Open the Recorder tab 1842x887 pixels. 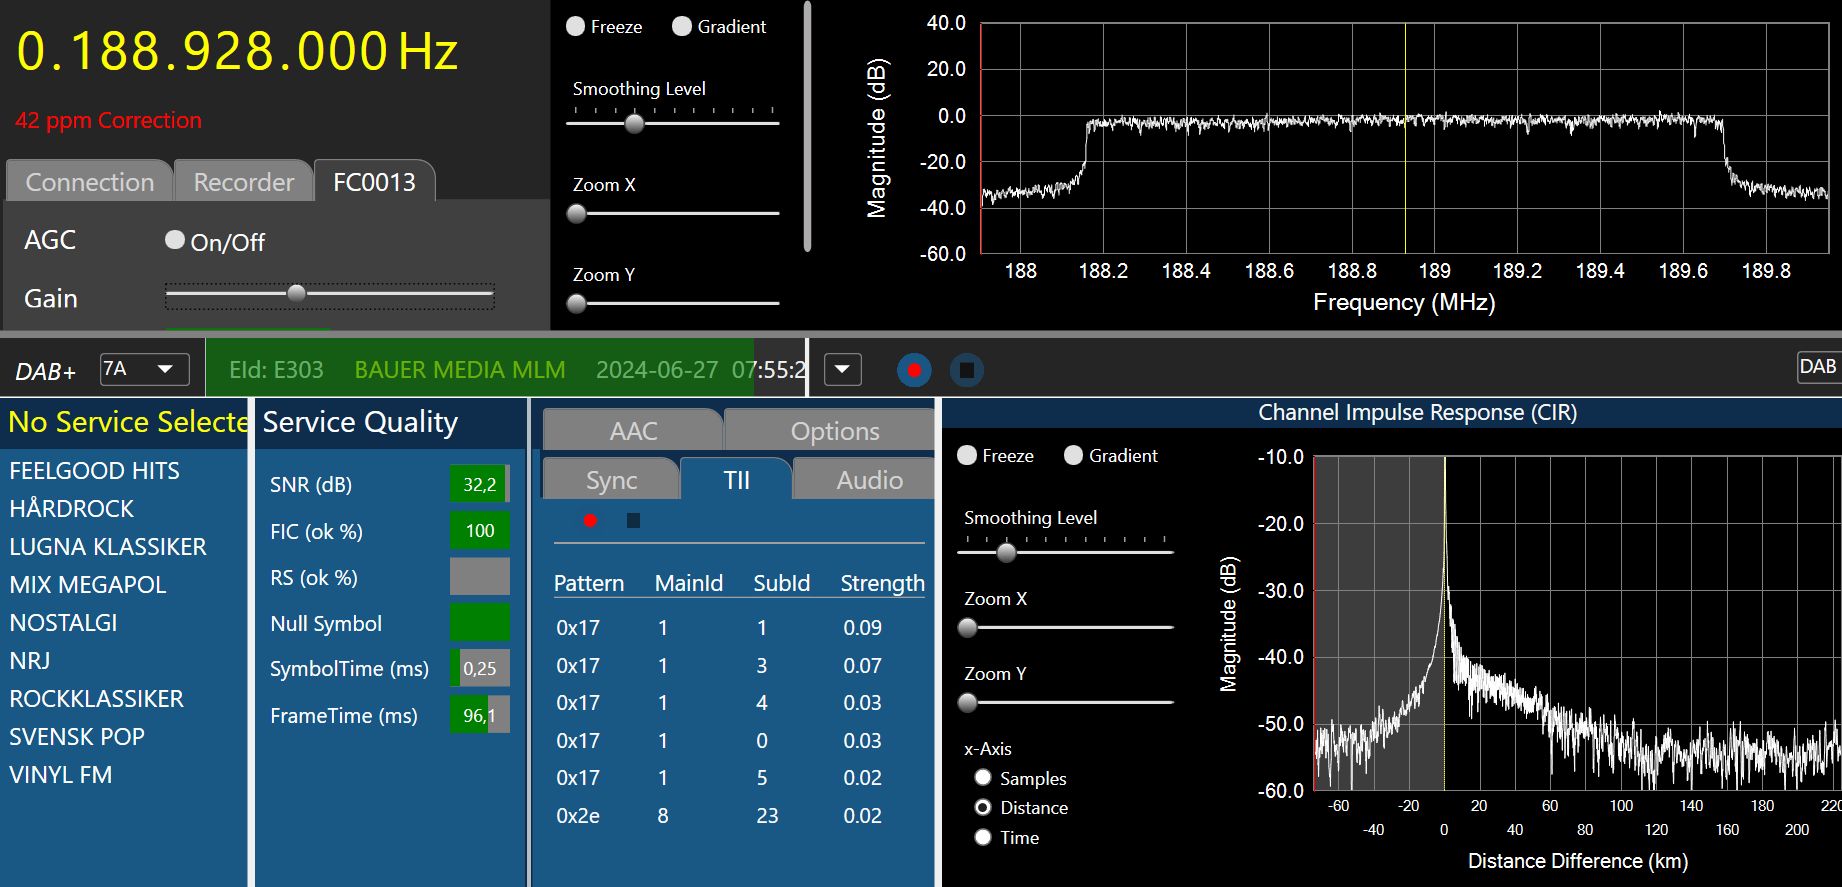[x=243, y=182]
